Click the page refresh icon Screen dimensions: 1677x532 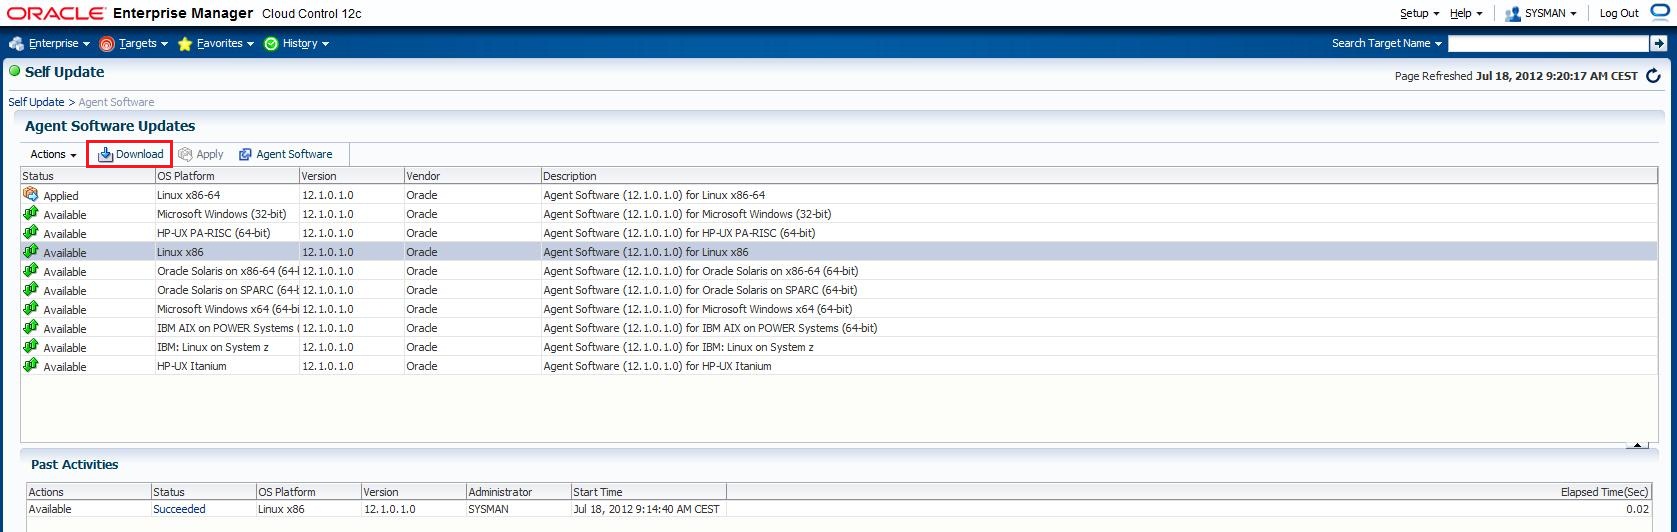pyautogui.click(x=1653, y=76)
